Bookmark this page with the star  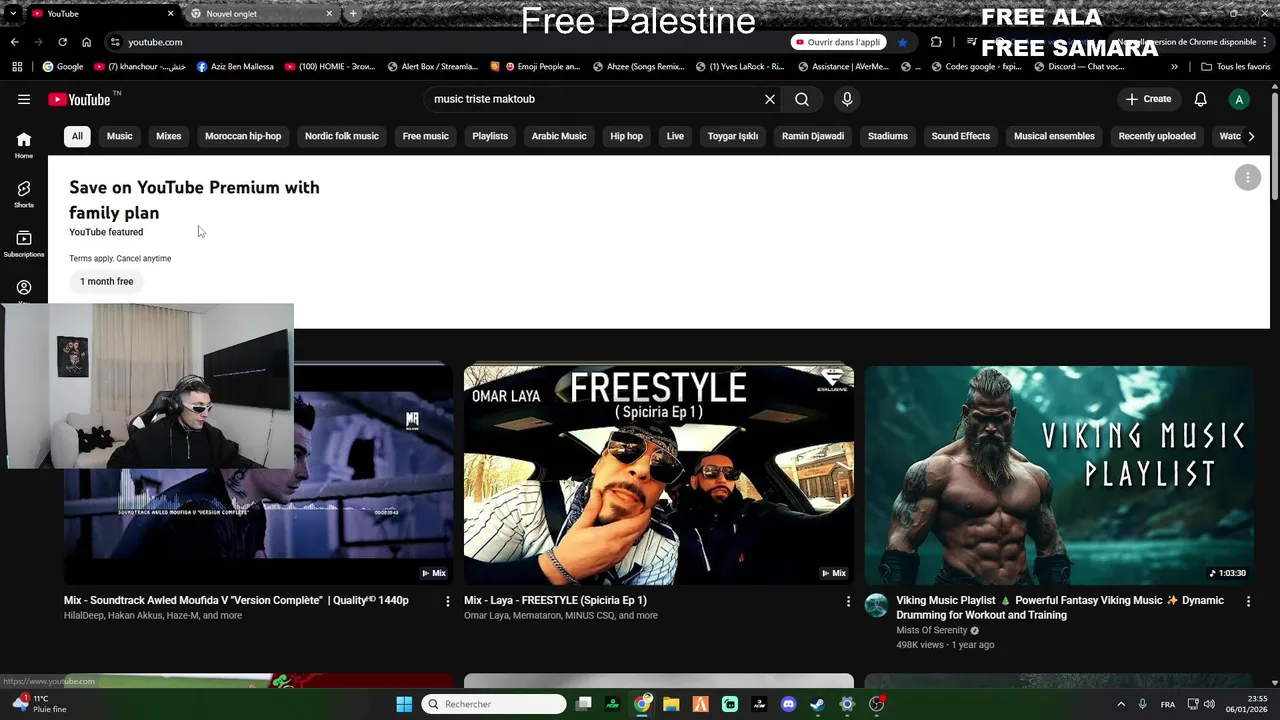coord(902,42)
